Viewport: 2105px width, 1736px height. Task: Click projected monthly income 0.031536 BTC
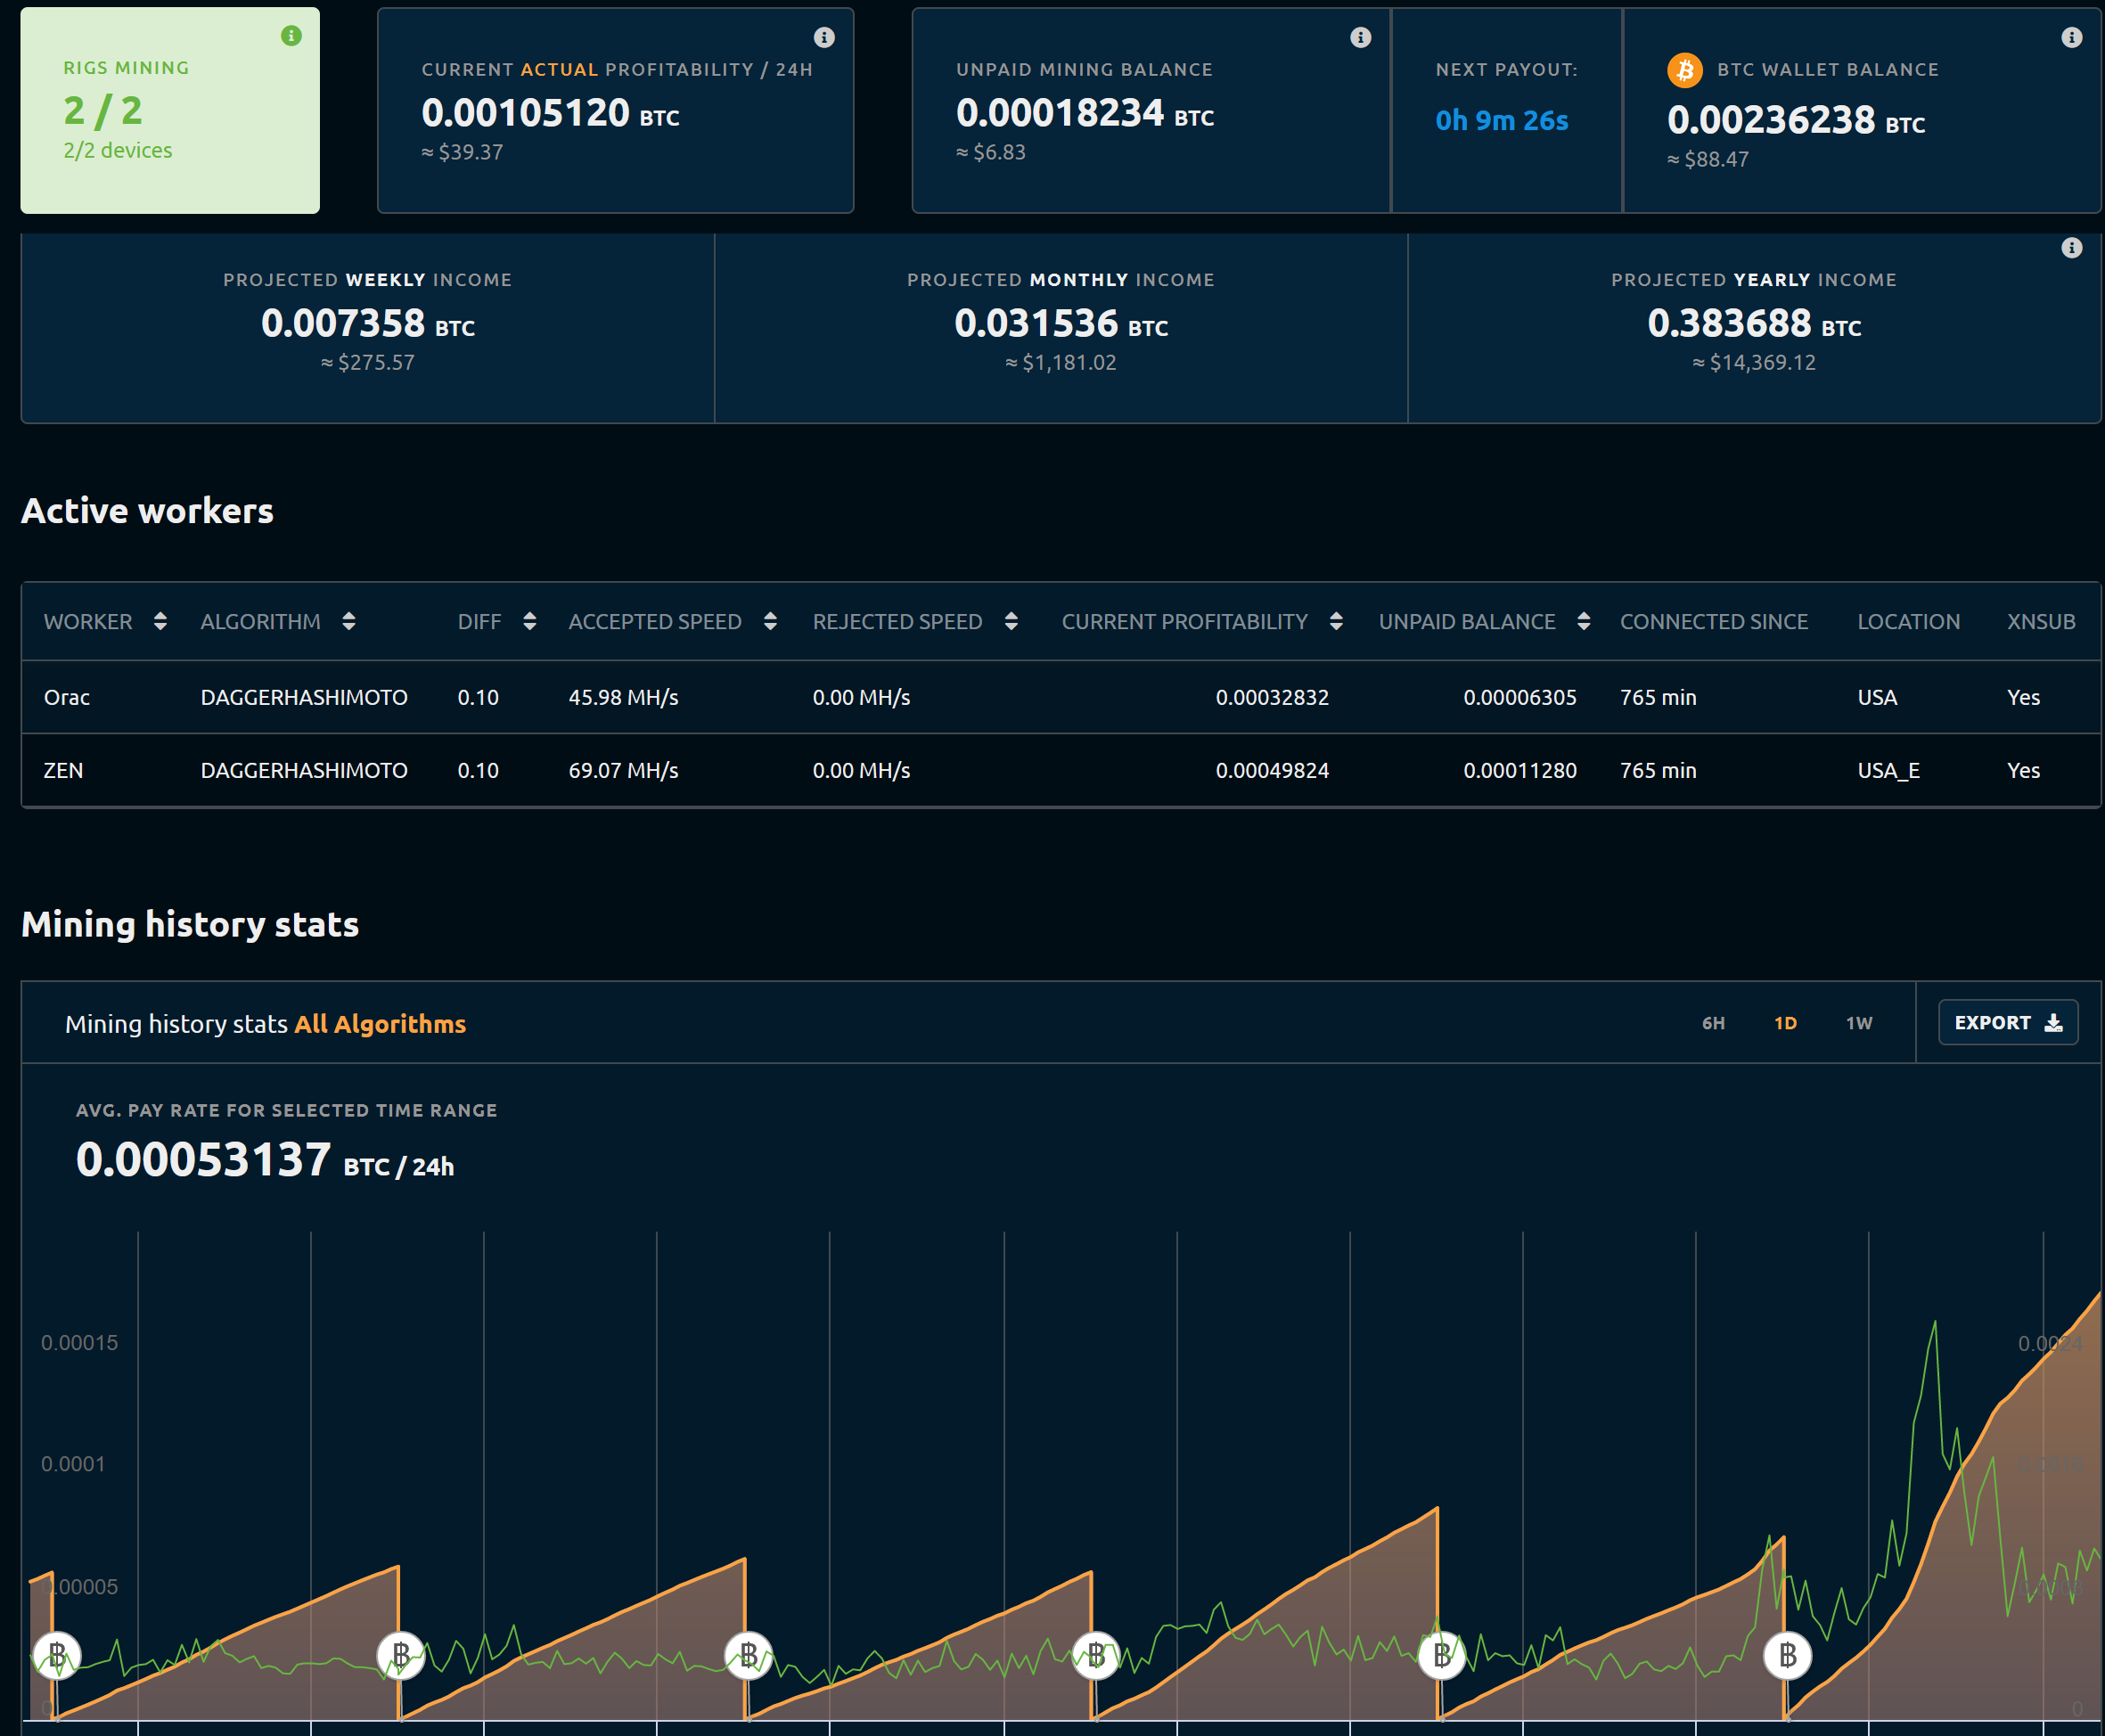(x=1061, y=323)
